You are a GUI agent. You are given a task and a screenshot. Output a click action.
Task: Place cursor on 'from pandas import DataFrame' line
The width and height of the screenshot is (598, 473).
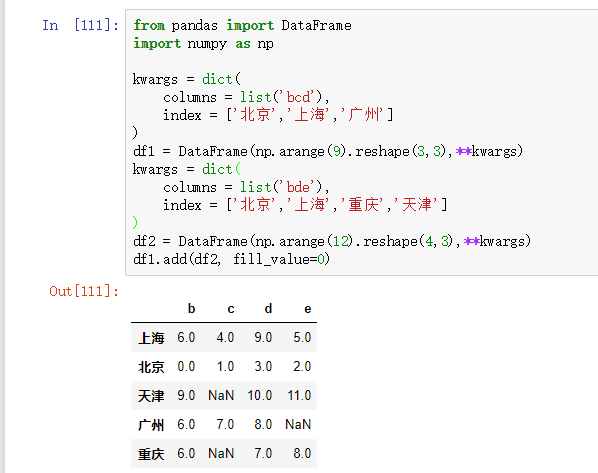point(242,26)
